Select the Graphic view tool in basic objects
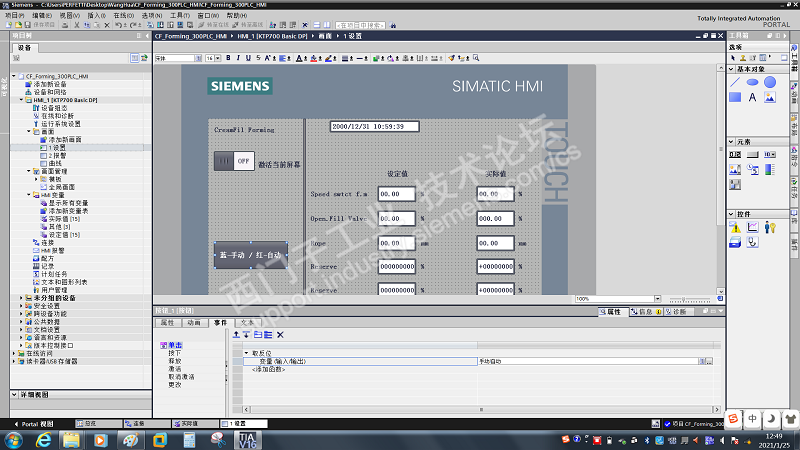The image size is (800, 450). click(x=770, y=97)
